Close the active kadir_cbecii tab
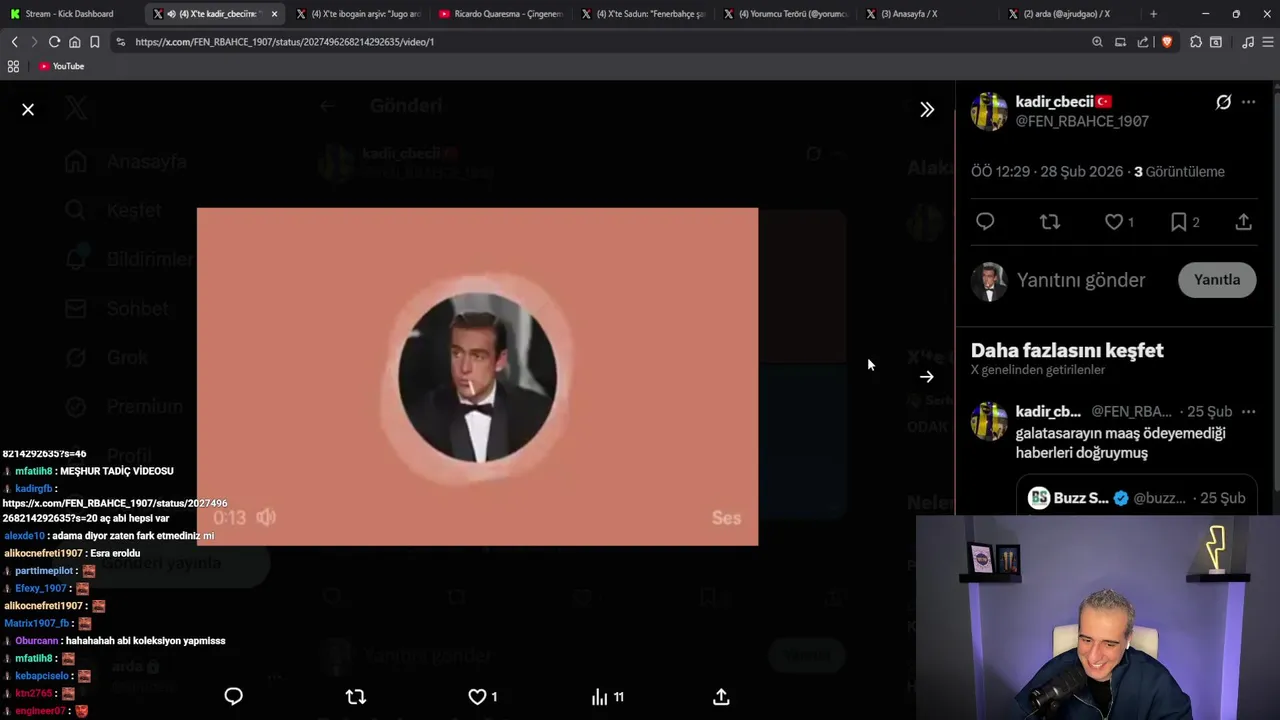This screenshot has height=720, width=1280. click(x=274, y=14)
